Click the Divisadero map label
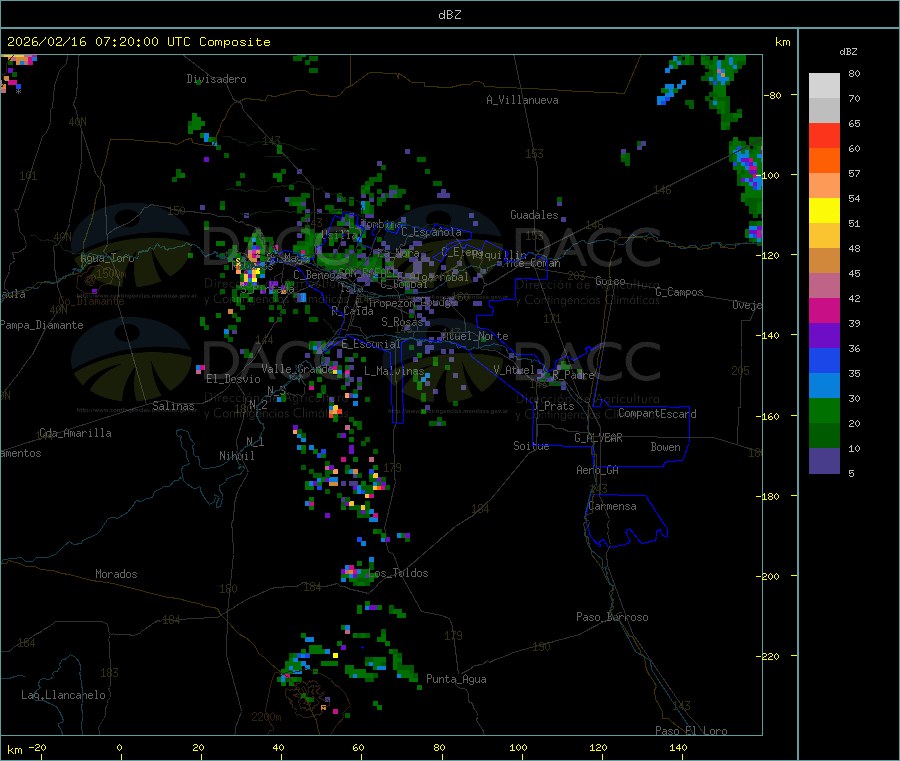900x761 pixels. click(216, 79)
